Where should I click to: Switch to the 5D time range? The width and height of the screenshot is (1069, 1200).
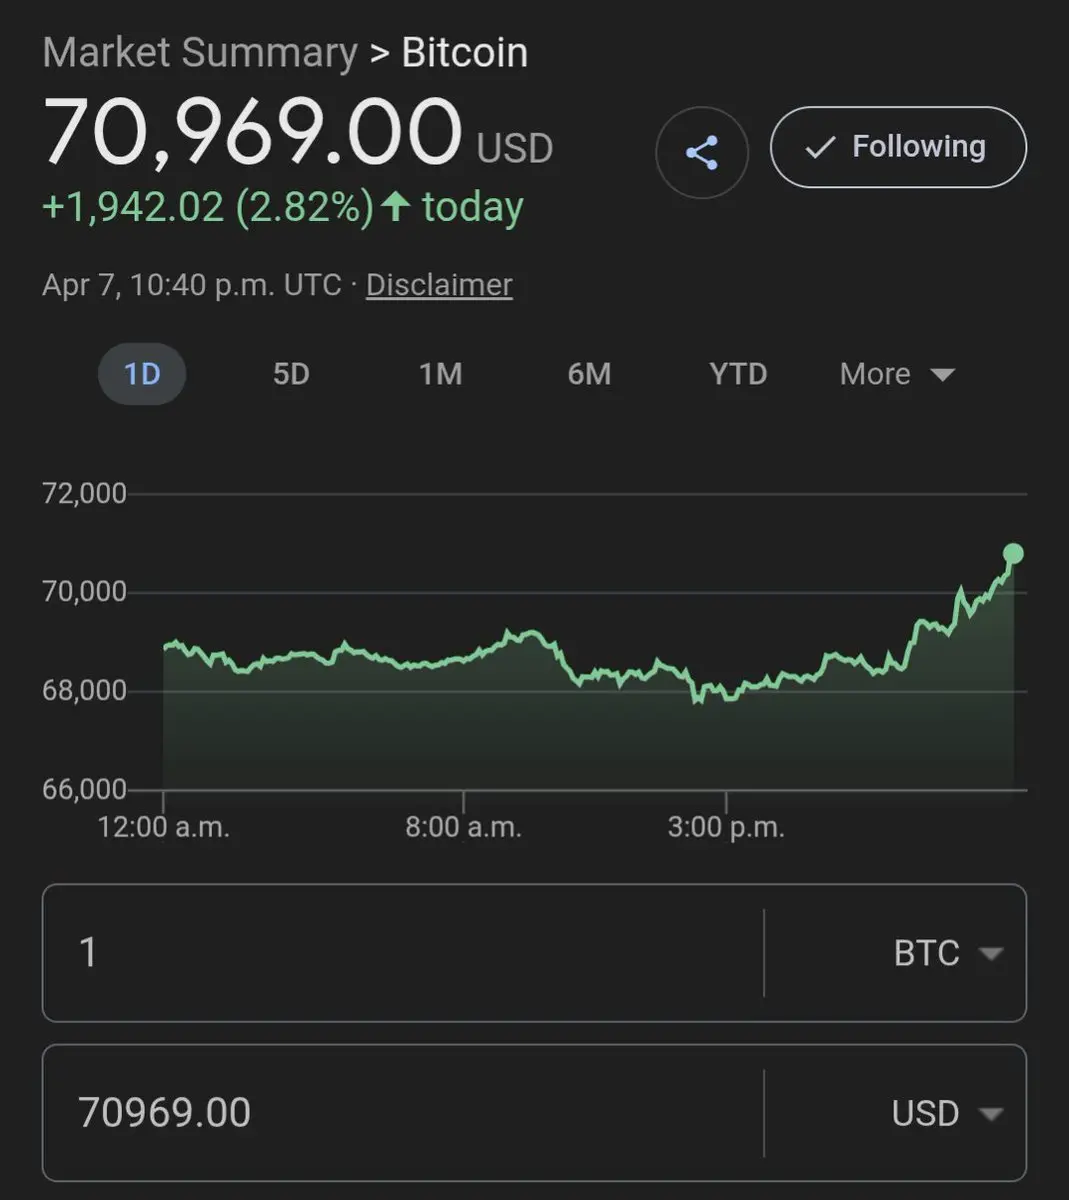[291, 374]
